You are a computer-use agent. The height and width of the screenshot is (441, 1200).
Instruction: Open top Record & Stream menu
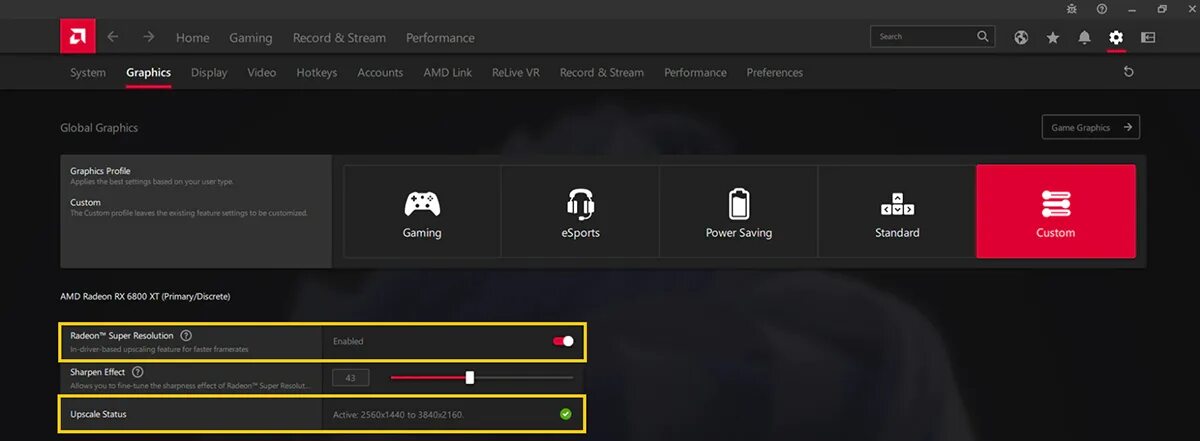339,38
